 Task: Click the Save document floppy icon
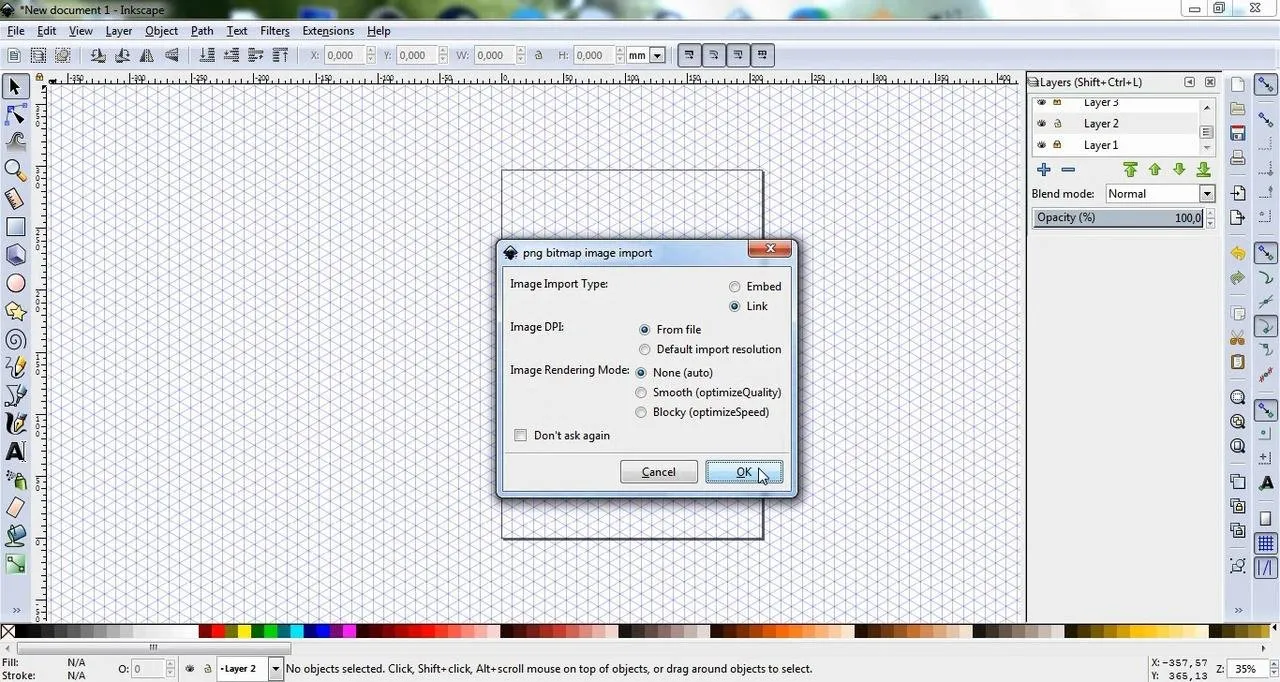coord(1238,133)
